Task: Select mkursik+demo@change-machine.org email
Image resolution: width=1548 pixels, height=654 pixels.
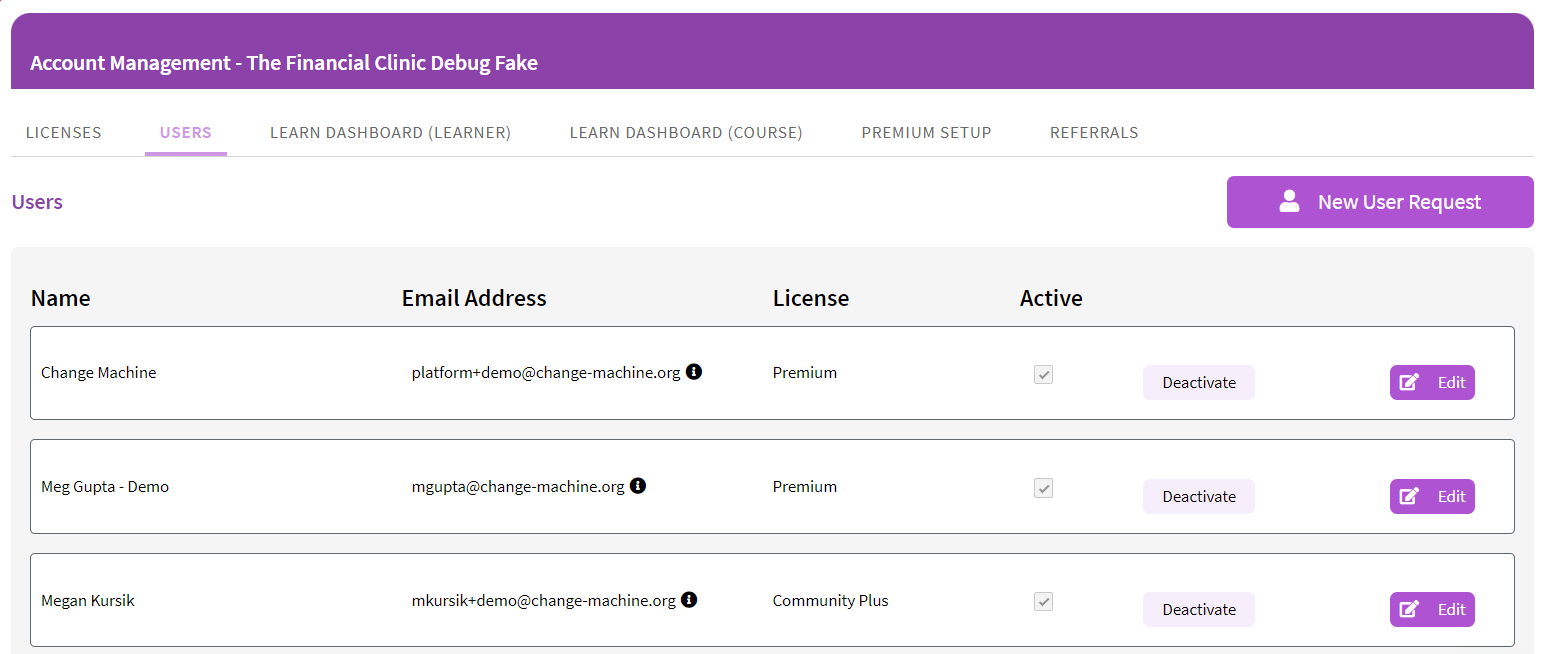Action: click(x=544, y=601)
